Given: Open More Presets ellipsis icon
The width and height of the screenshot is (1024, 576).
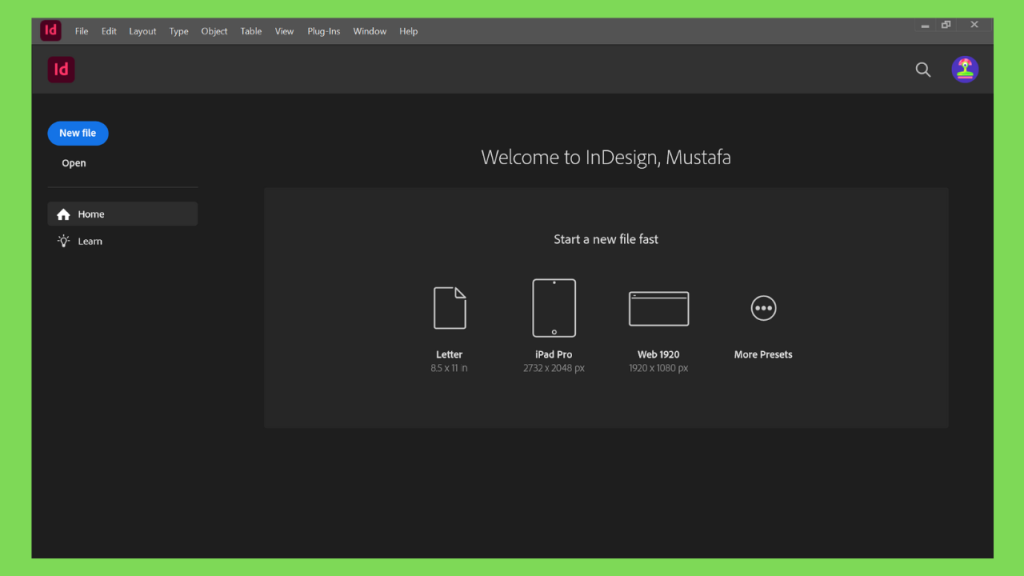Looking at the screenshot, I should point(763,308).
